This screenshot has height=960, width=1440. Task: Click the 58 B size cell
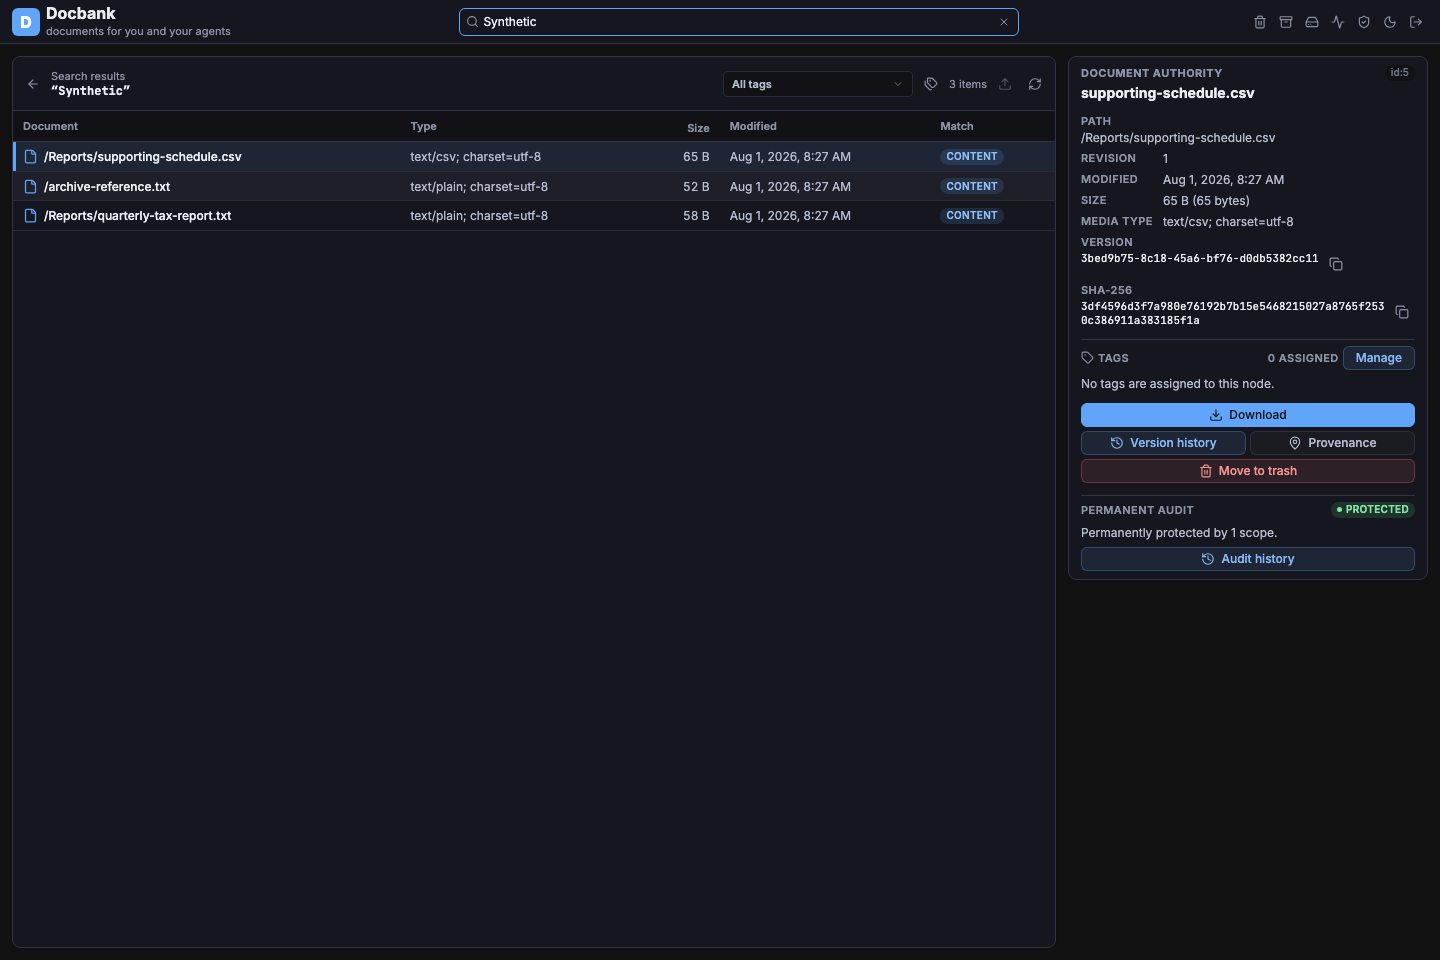click(x=696, y=216)
